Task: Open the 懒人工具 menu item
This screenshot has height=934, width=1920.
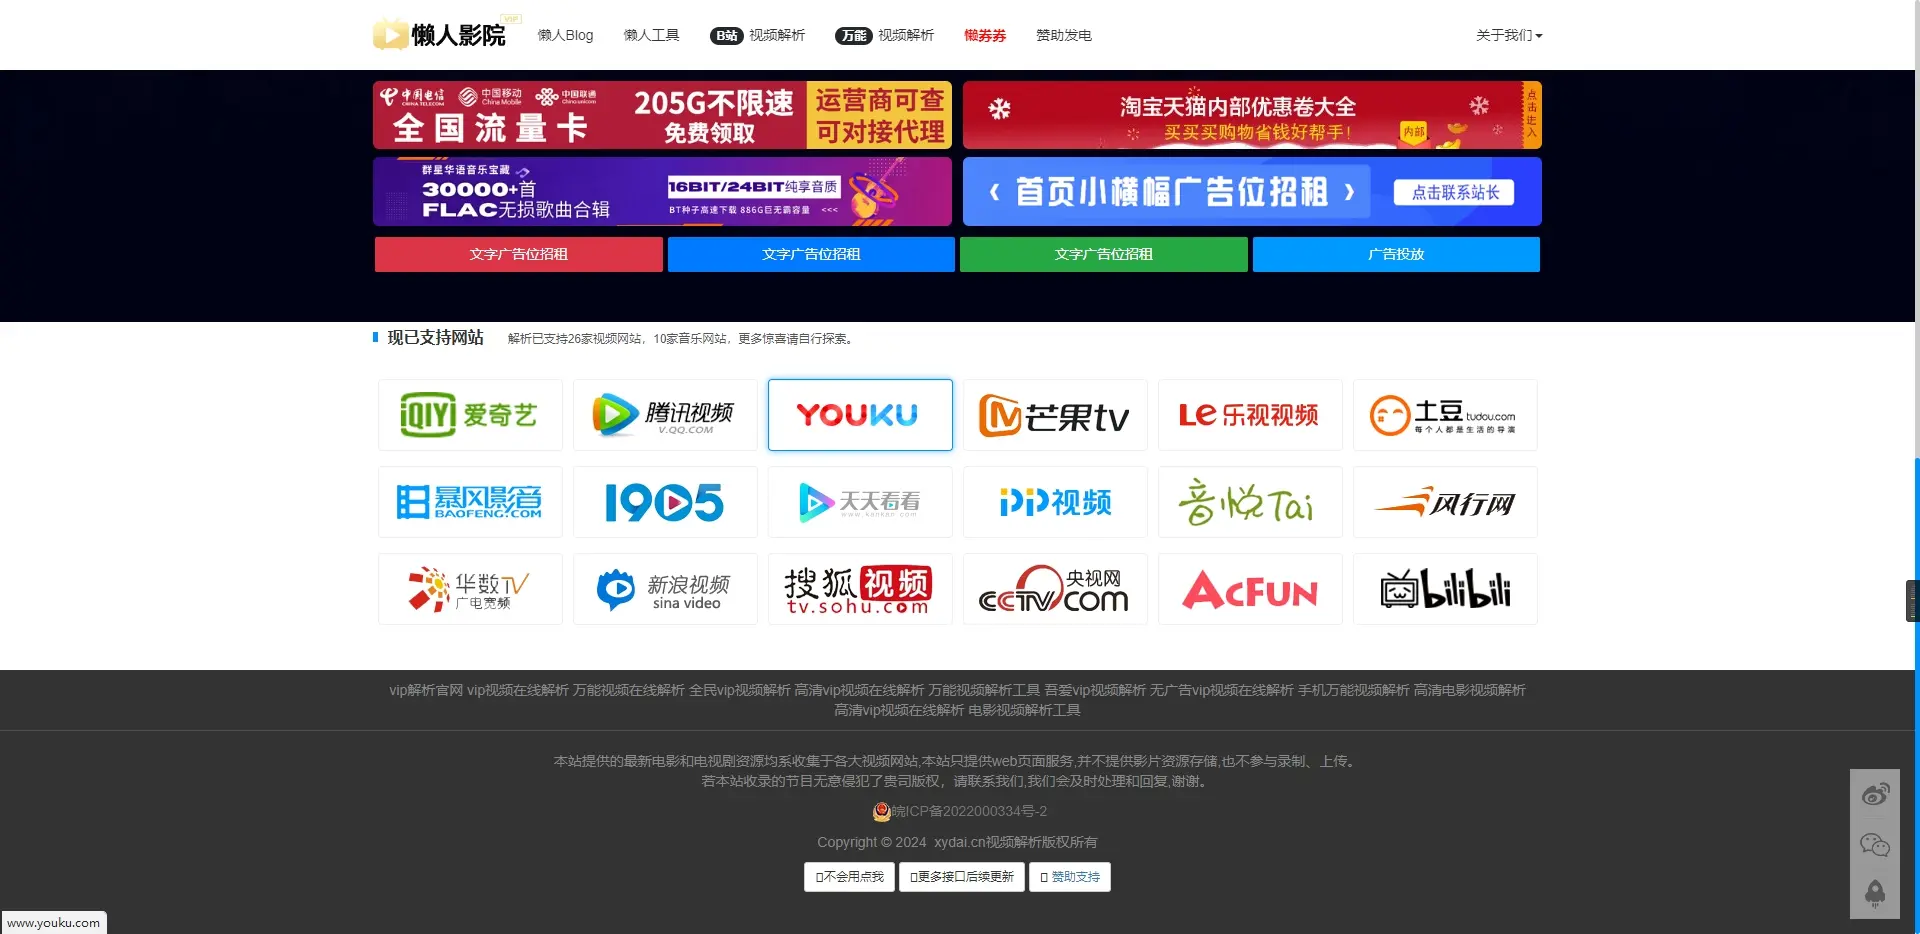Action: pos(651,35)
